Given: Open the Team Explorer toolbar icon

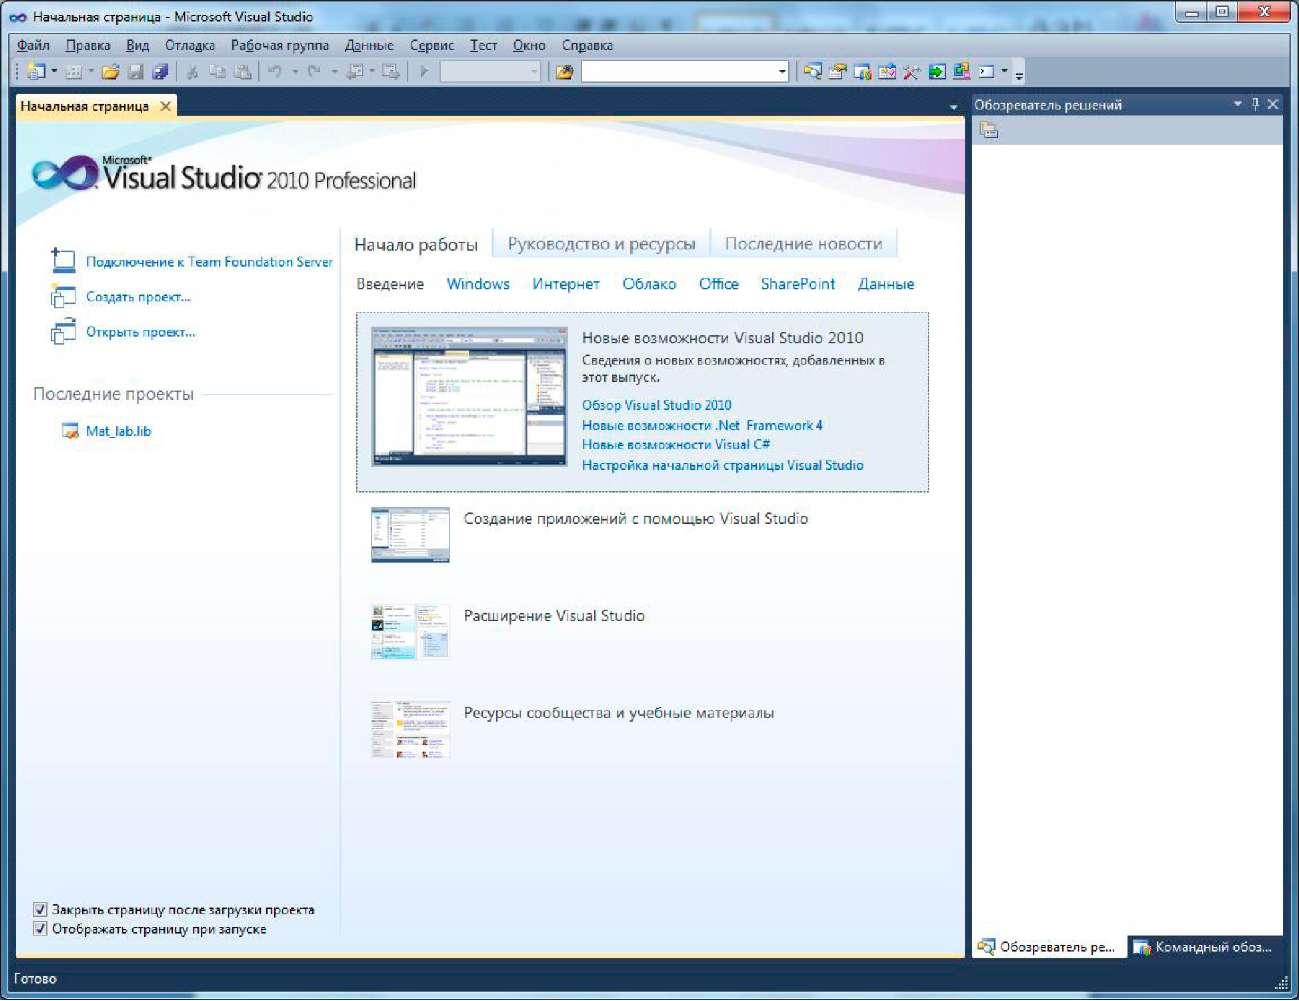Looking at the screenshot, I should tap(862, 71).
